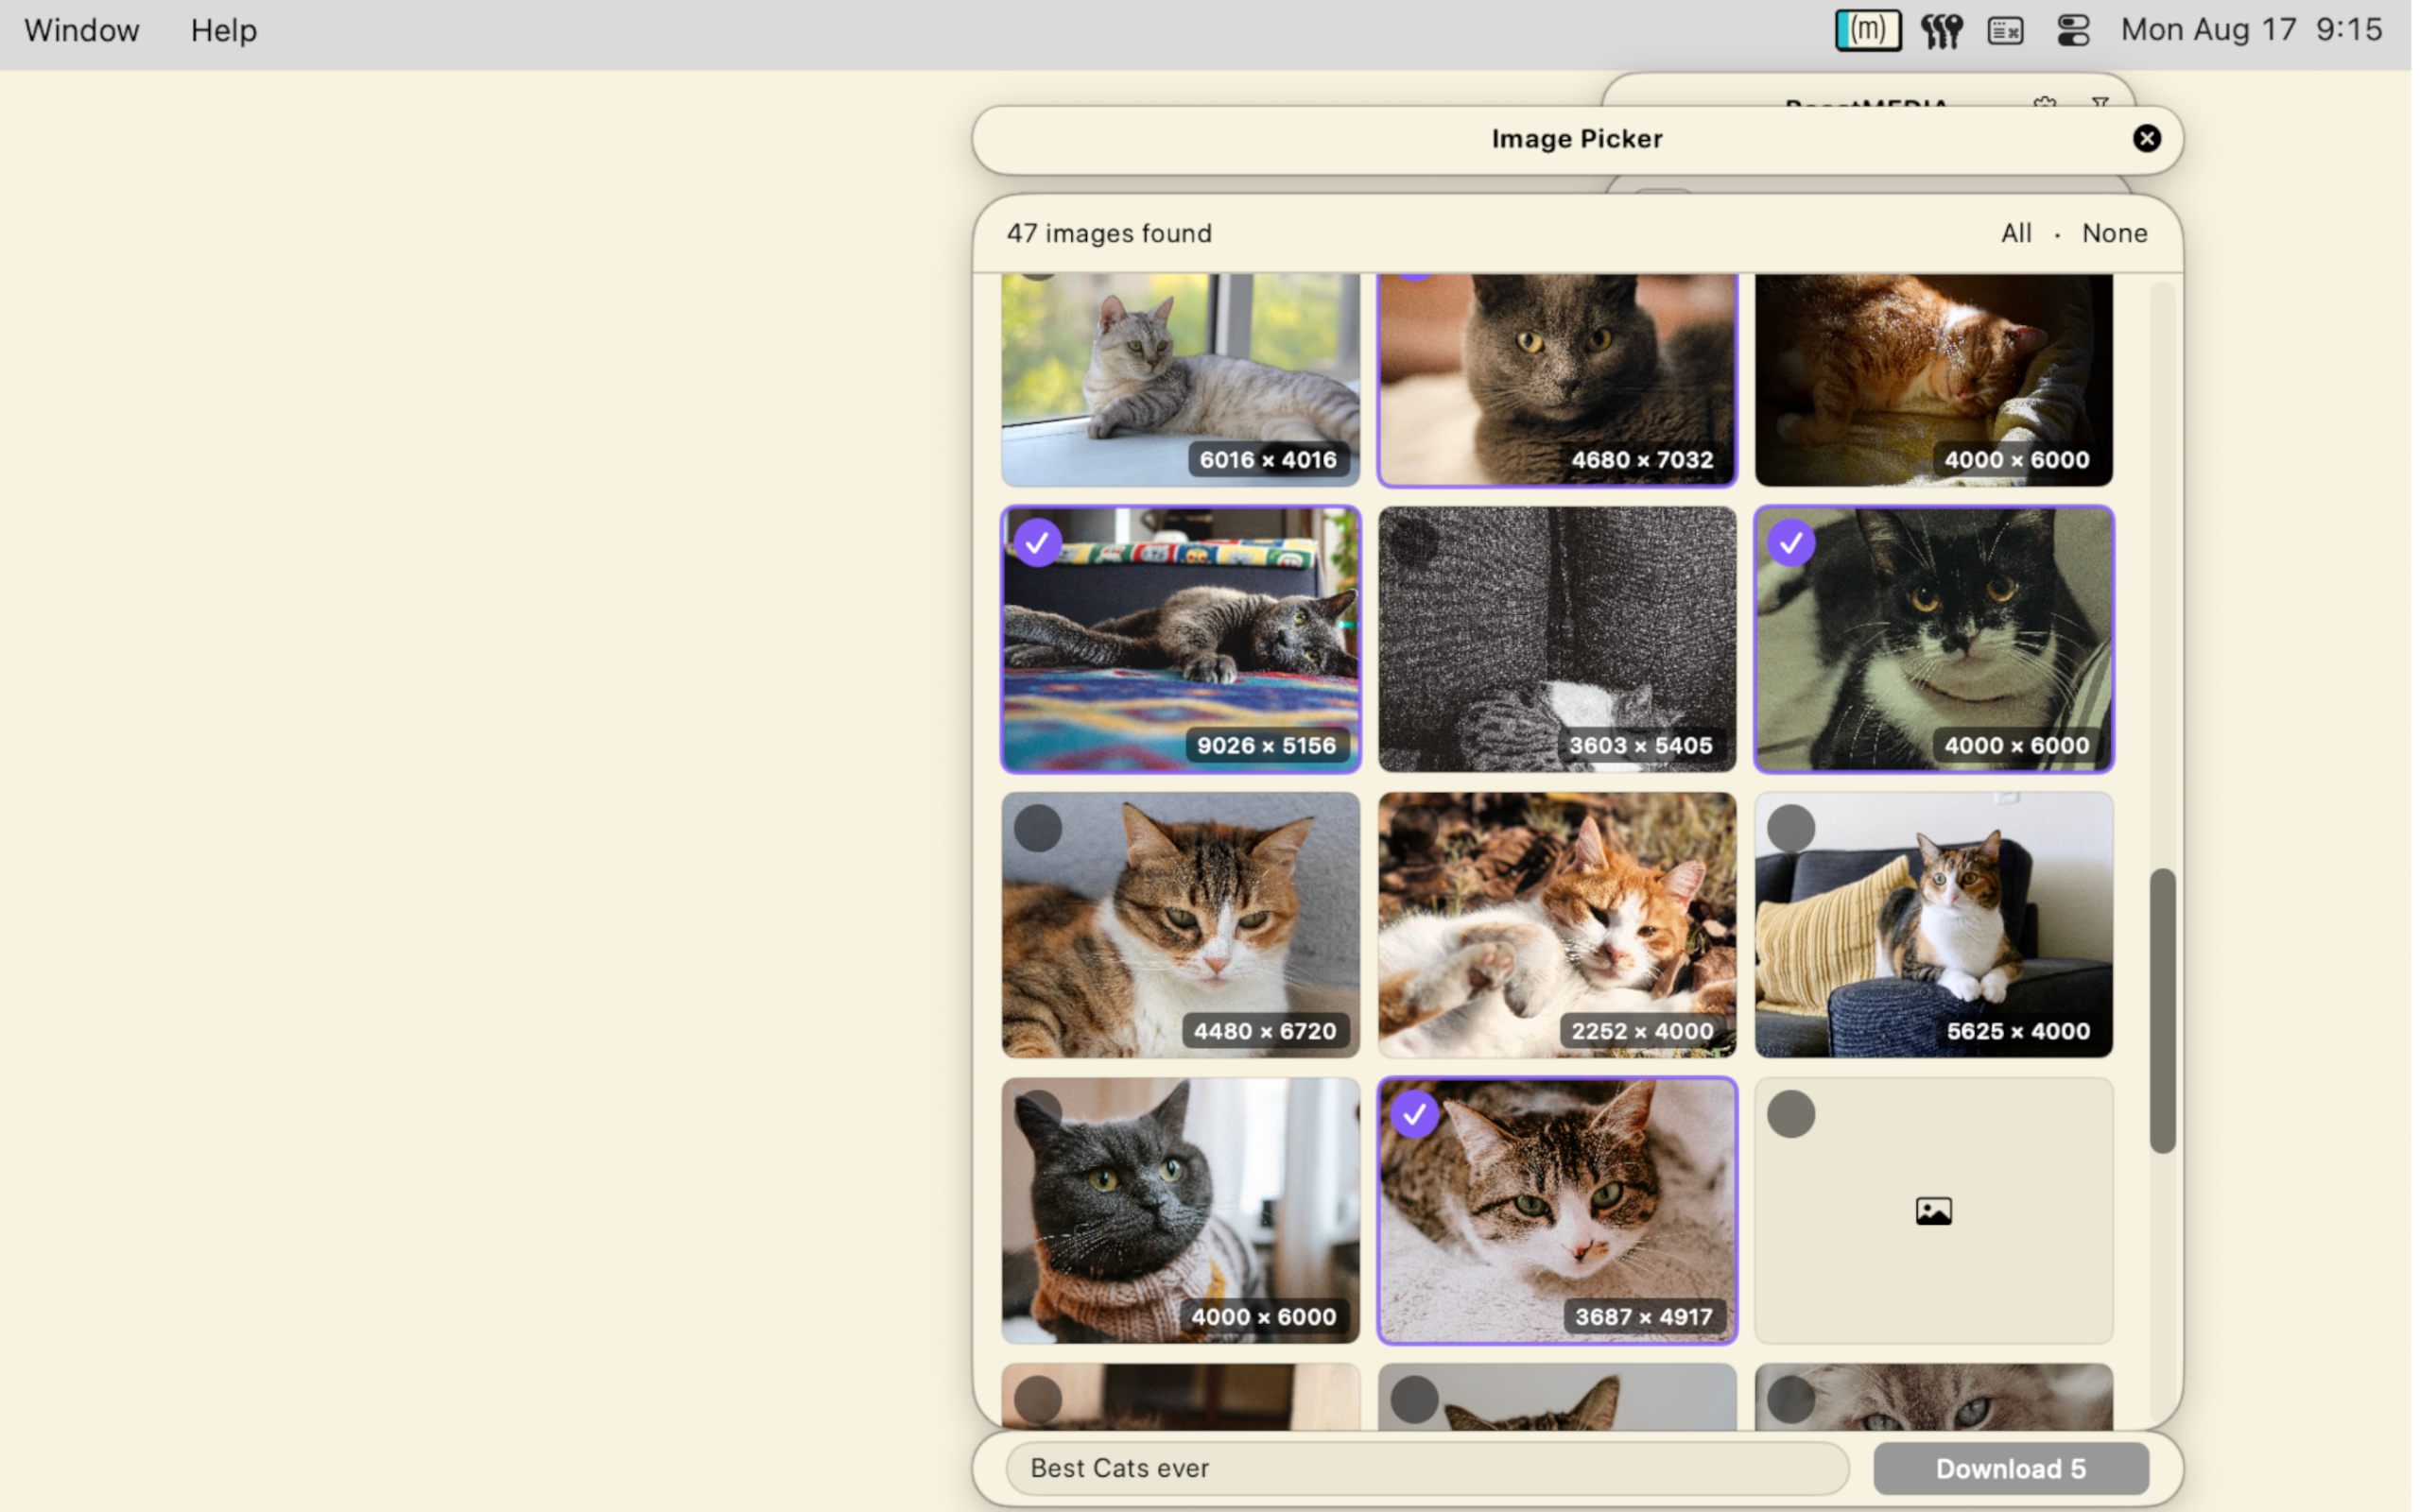2420x1512 pixels.
Task: Select the 4480 × 6720 calico cat checkbox
Action: pyautogui.click(x=1038, y=829)
